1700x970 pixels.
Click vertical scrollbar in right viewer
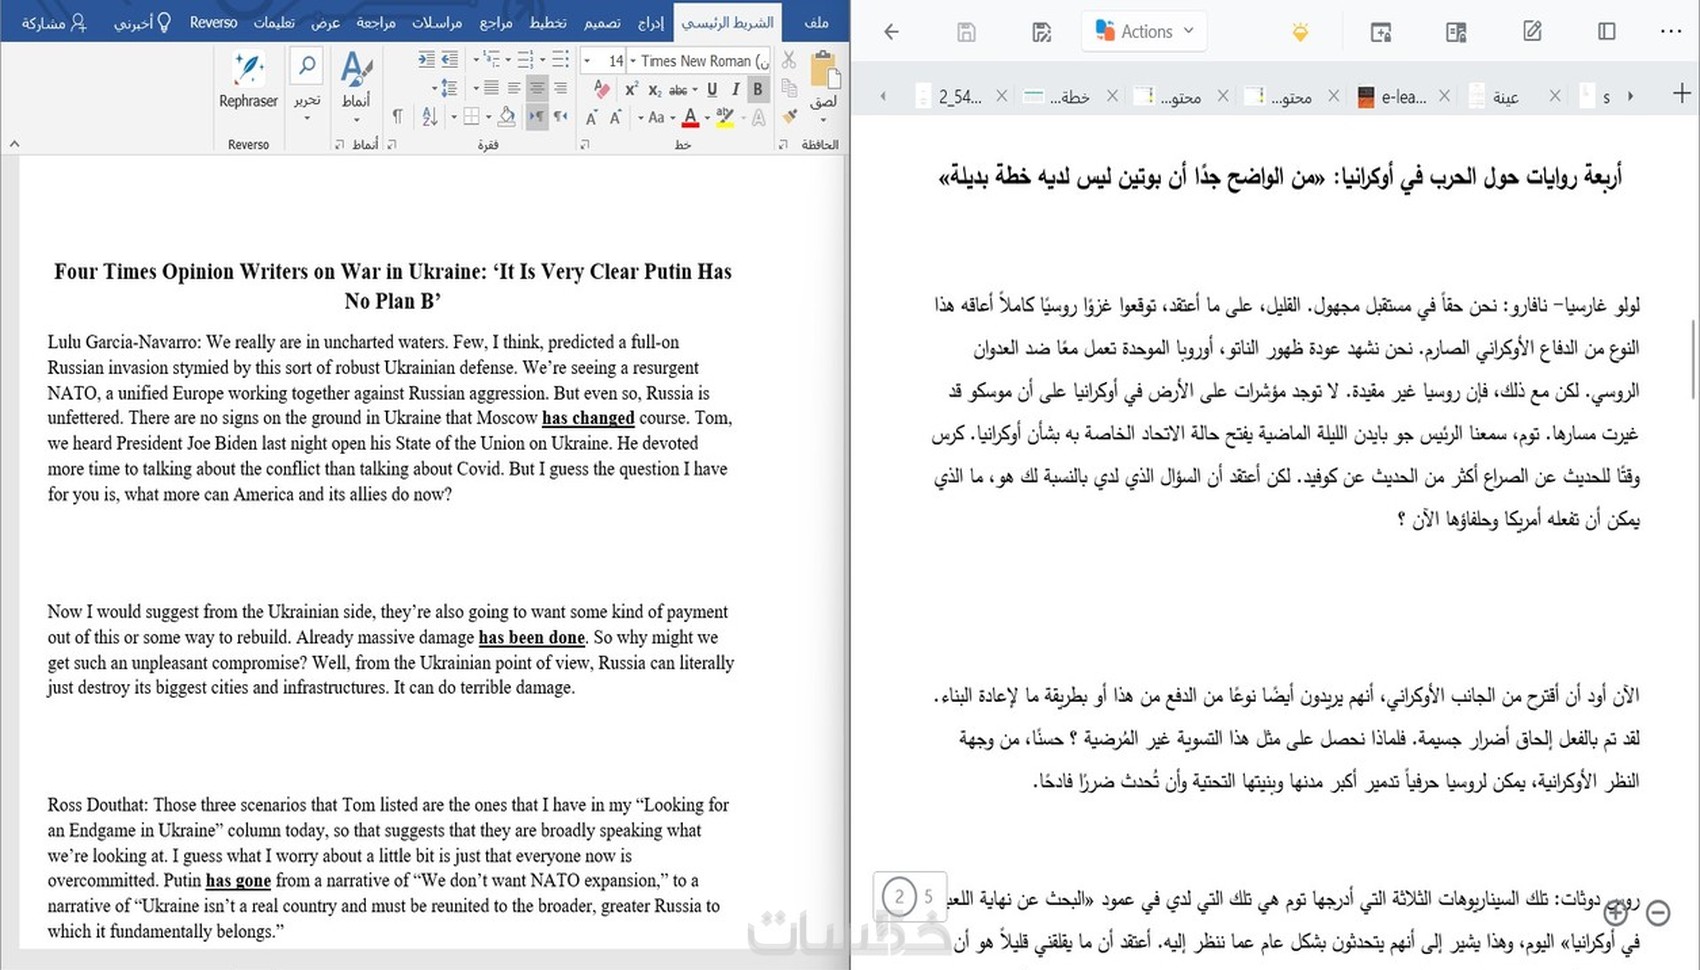pyautogui.click(x=1692, y=360)
